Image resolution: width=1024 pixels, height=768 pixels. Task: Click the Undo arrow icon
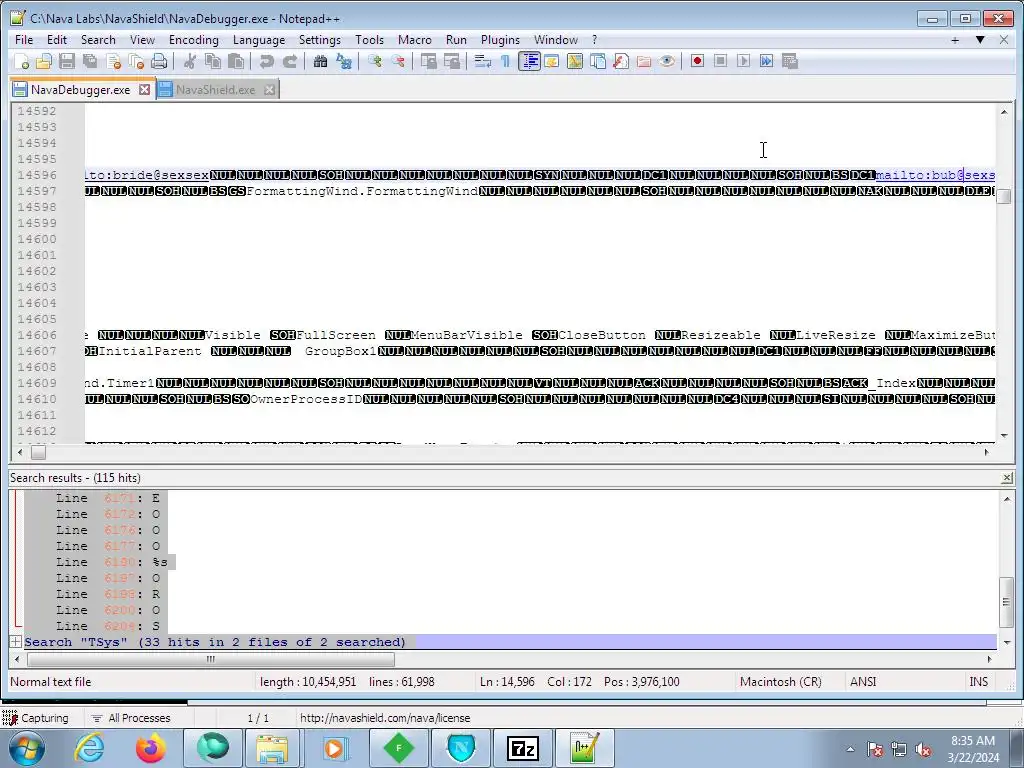click(266, 61)
